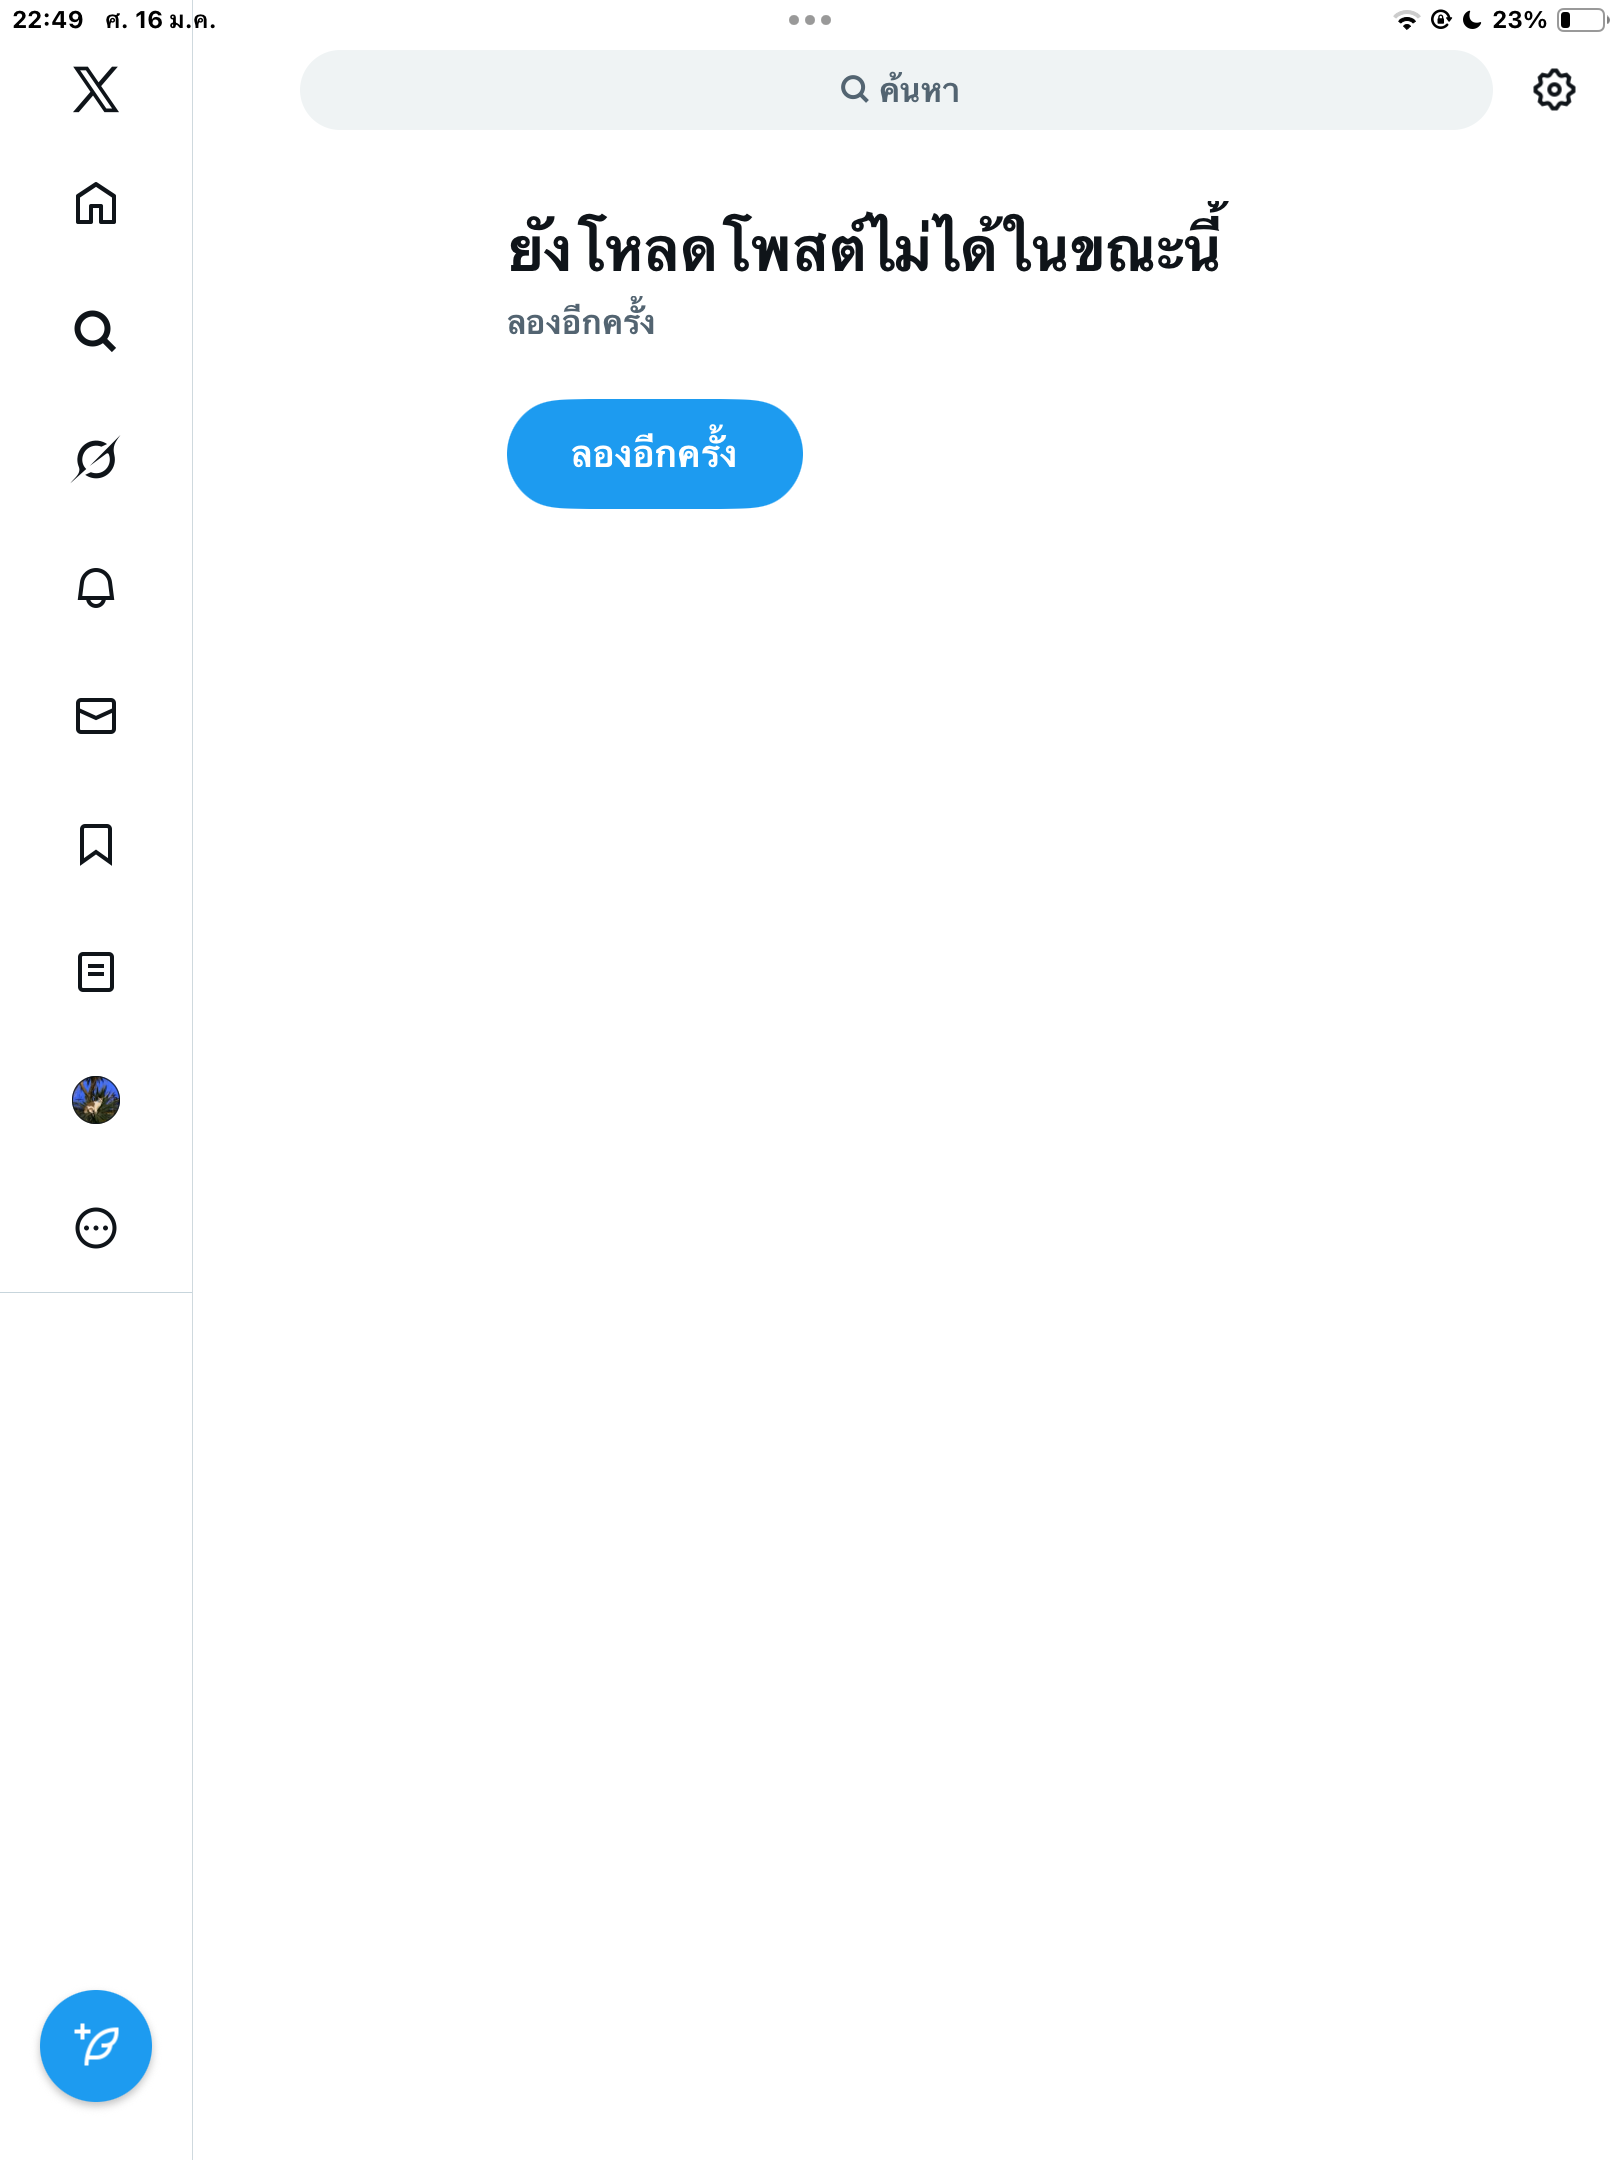Open settings with the gear icon
1620x2160 pixels.
click(x=1554, y=90)
